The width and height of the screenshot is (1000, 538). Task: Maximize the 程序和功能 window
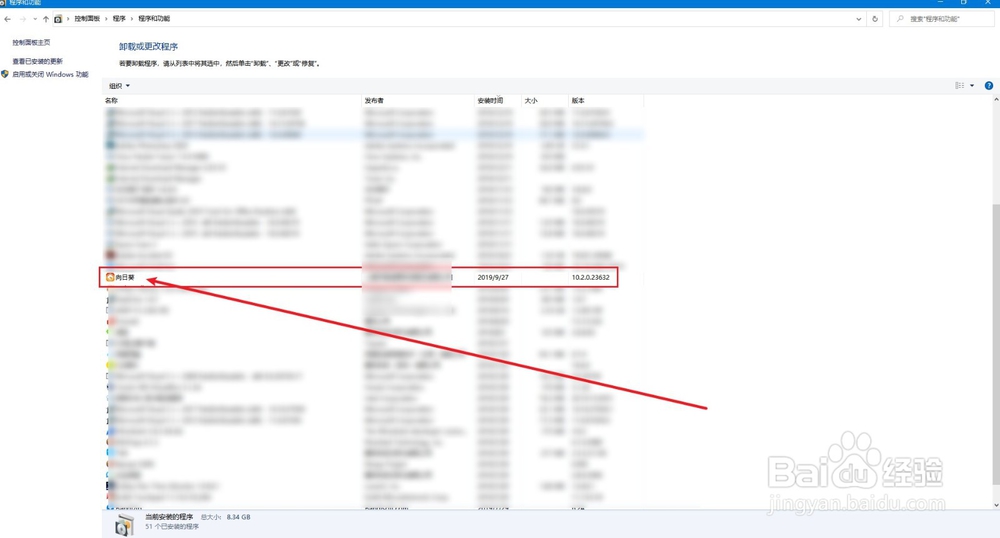(964, 3)
